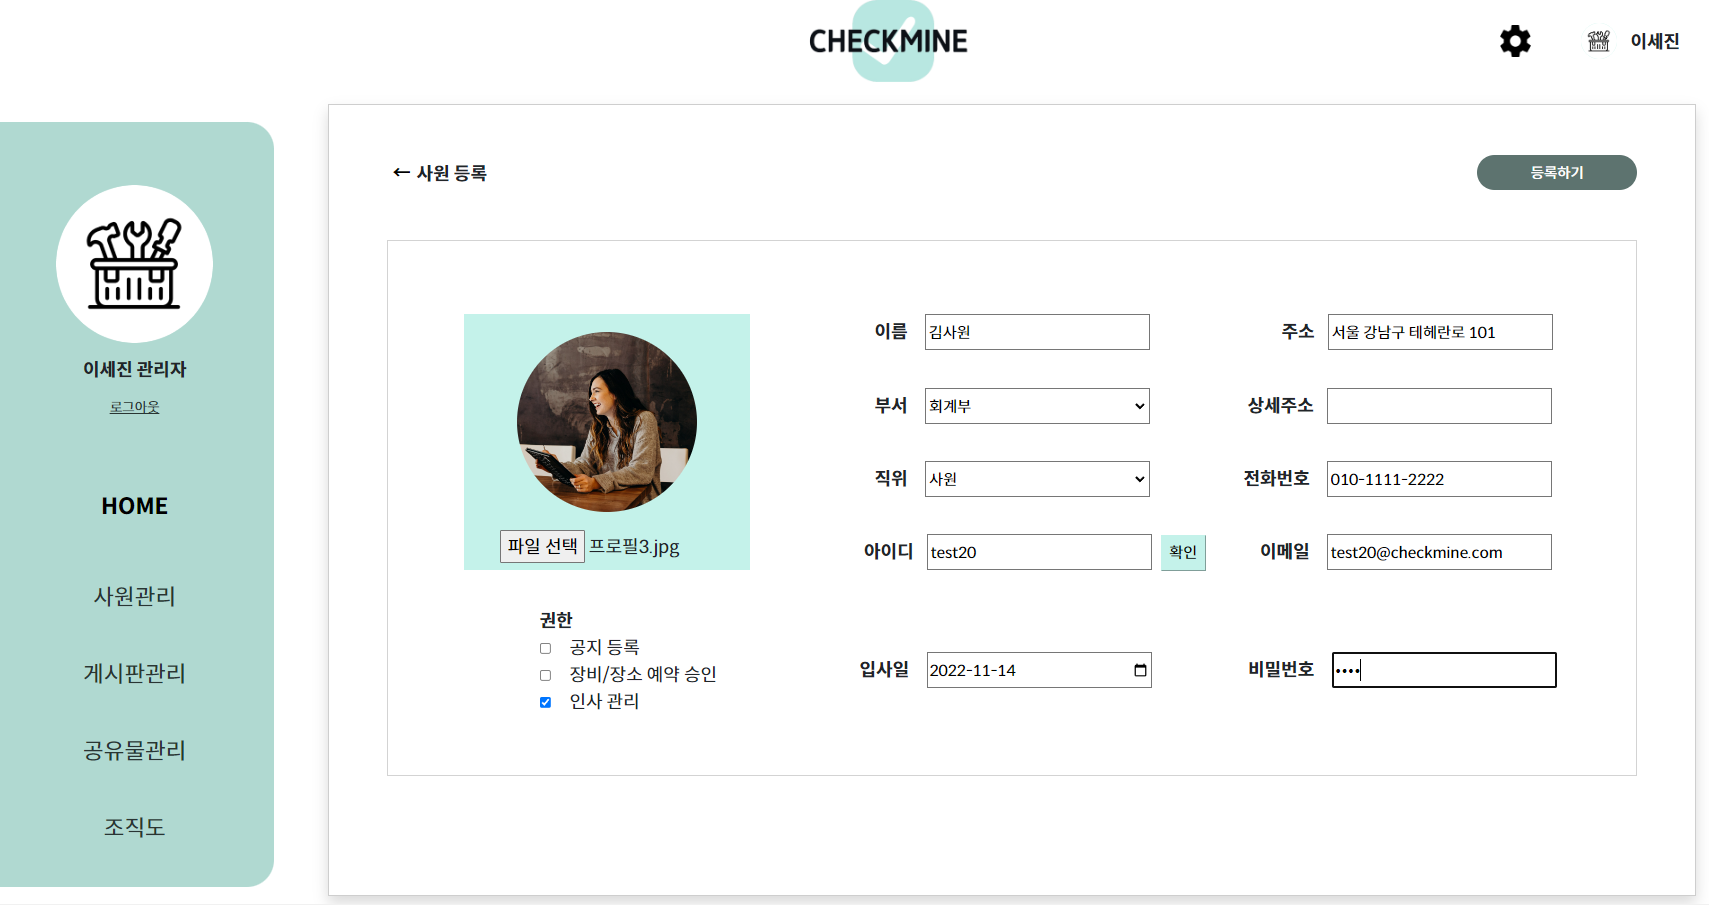This screenshot has height=905, width=1709.
Task: Select 게시판관리 in the sidebar
Action: 134,674
